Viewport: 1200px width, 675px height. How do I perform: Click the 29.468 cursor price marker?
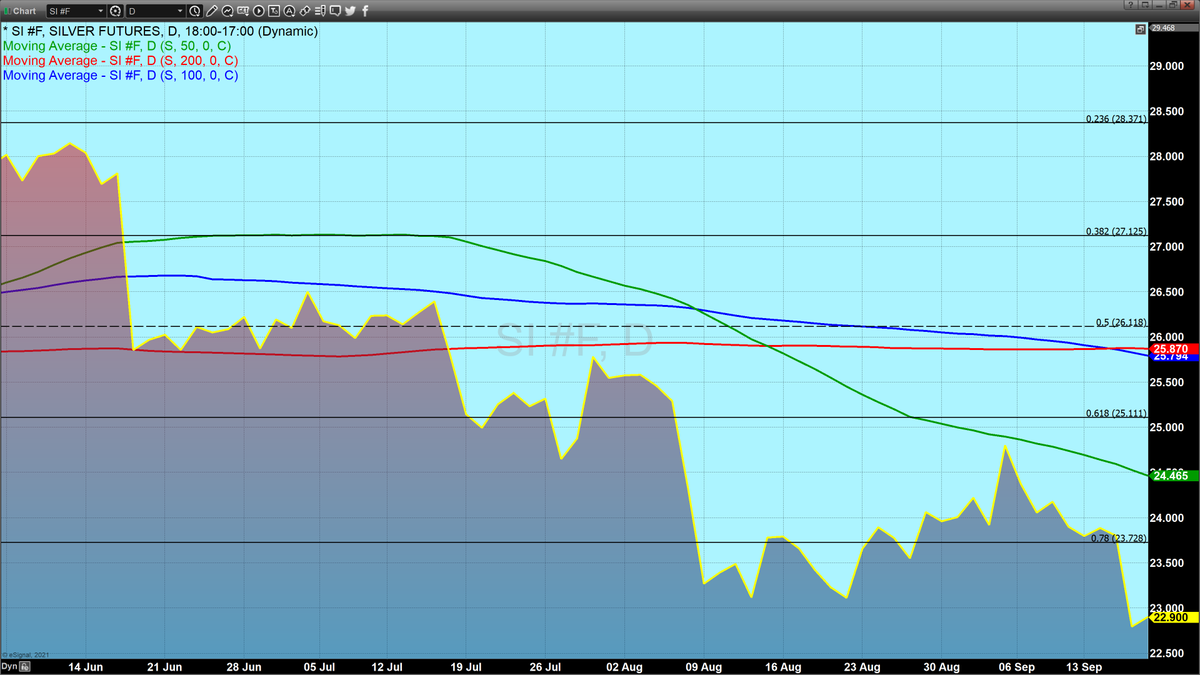click(x=1172, y=30)
